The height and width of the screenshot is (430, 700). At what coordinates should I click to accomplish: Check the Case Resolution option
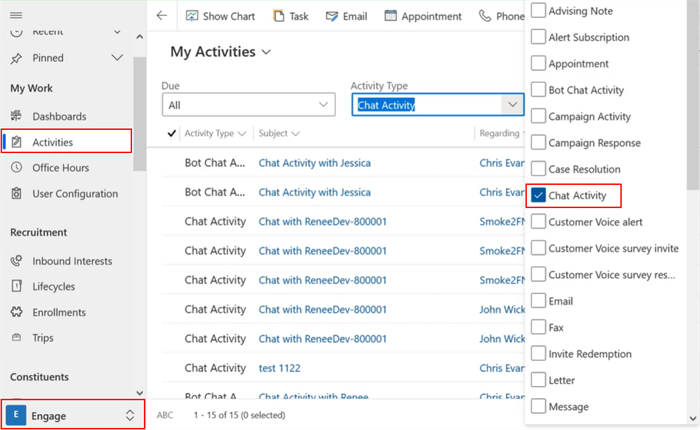(538, 169)
